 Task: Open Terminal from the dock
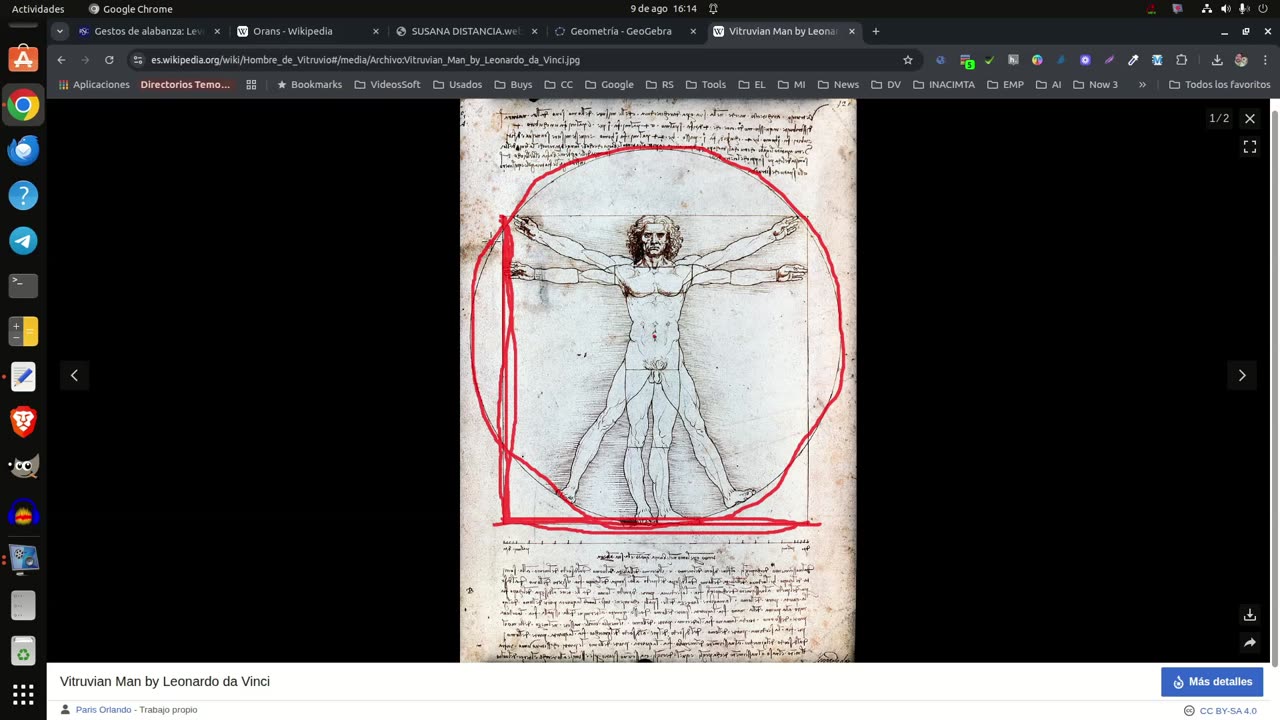point(23,286)
